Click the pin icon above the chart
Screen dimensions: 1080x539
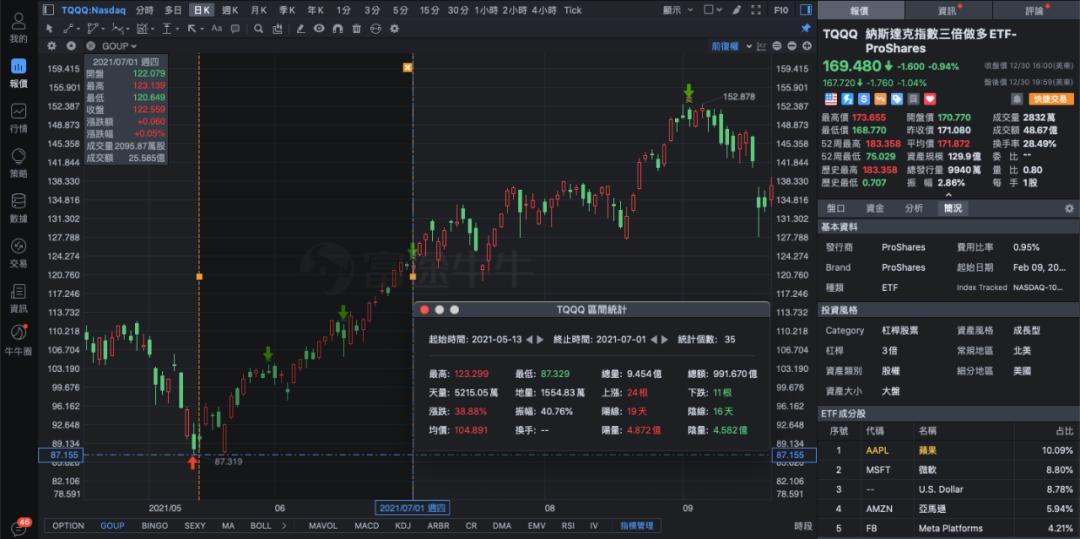point(806,28)
